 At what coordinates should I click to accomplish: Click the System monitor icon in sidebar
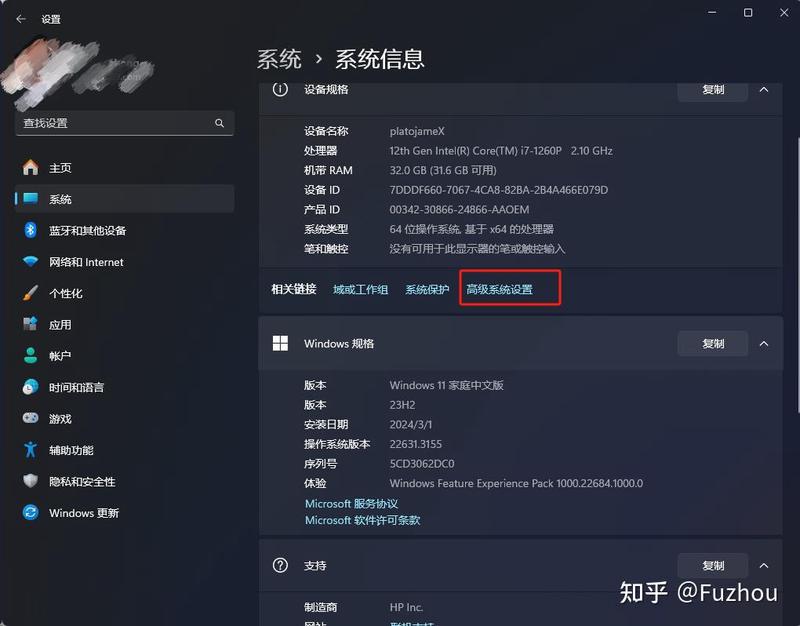pyautogui.click(x=31, y=198)
